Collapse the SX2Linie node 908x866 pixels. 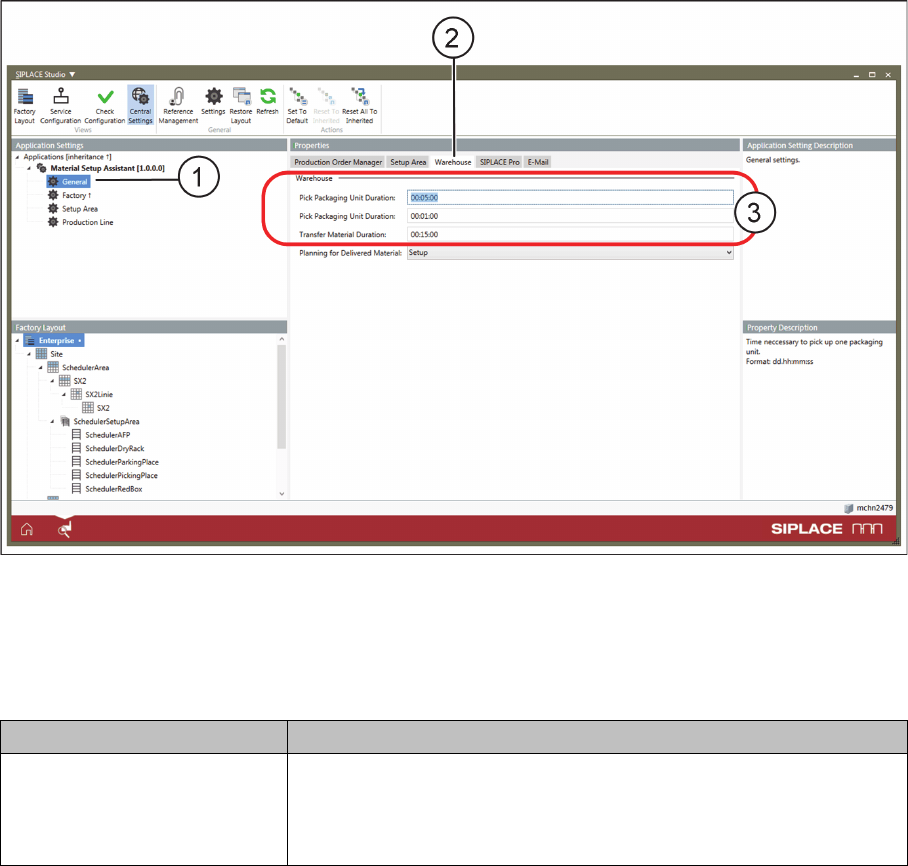pos(64,394)
